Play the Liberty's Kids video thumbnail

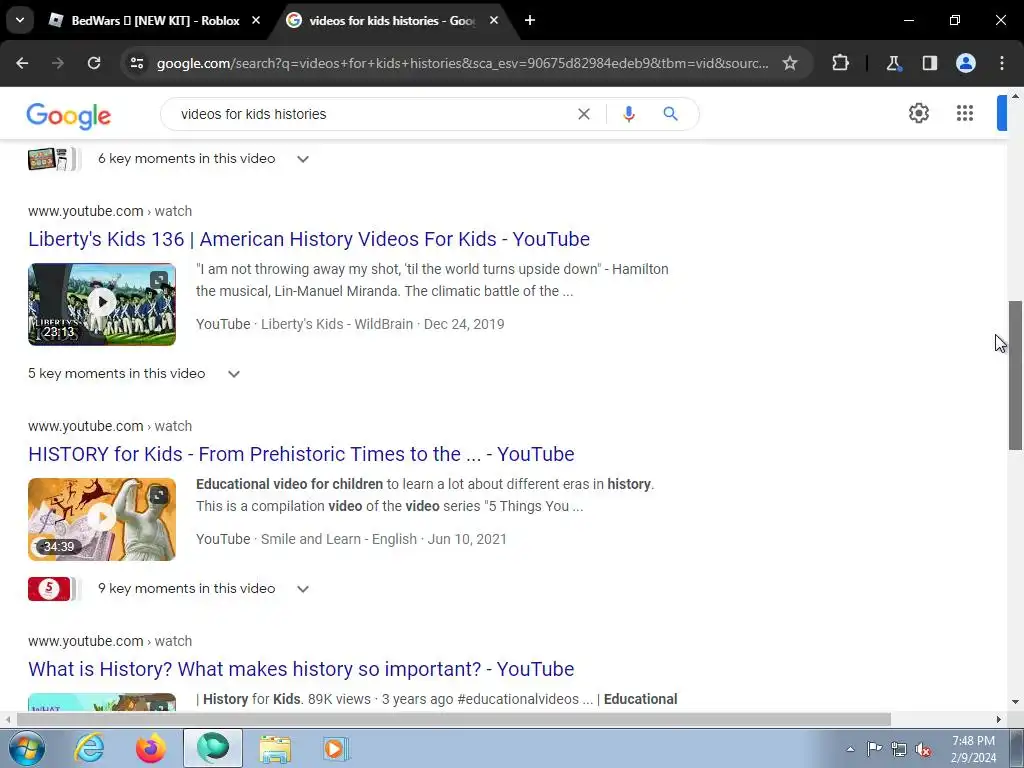102,304
